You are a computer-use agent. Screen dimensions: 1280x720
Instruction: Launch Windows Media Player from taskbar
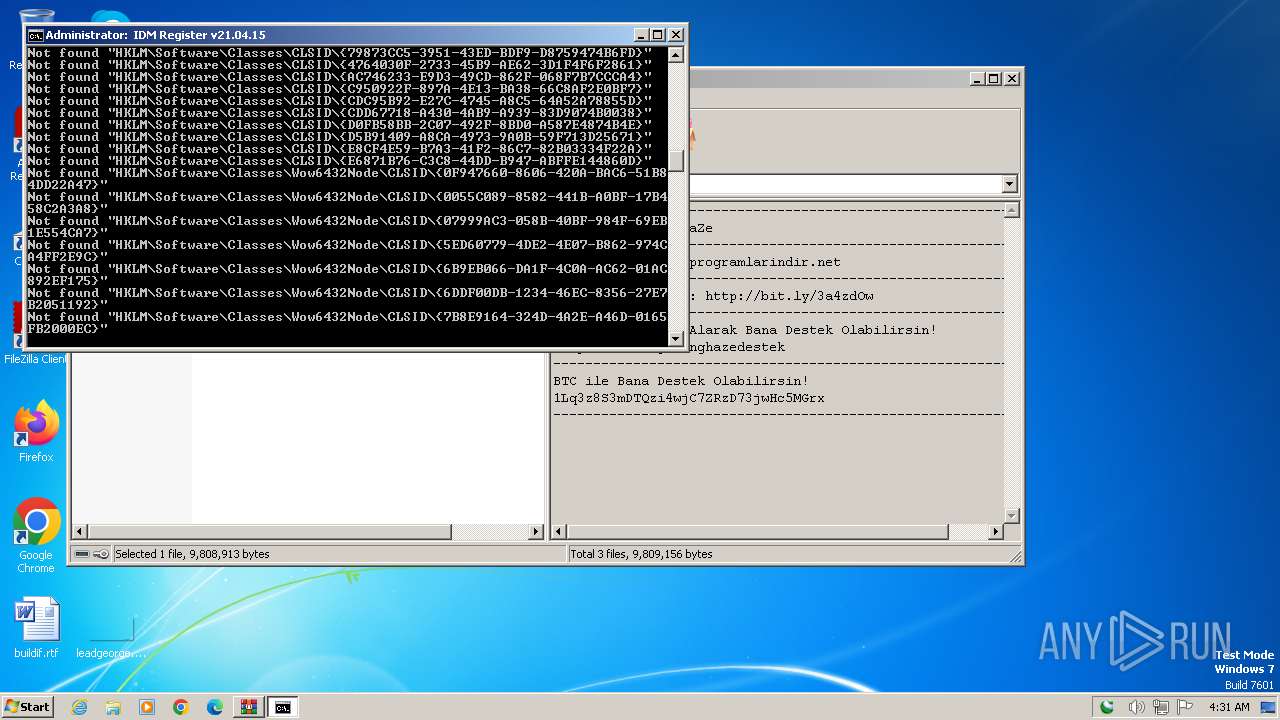tap(147, 707)
